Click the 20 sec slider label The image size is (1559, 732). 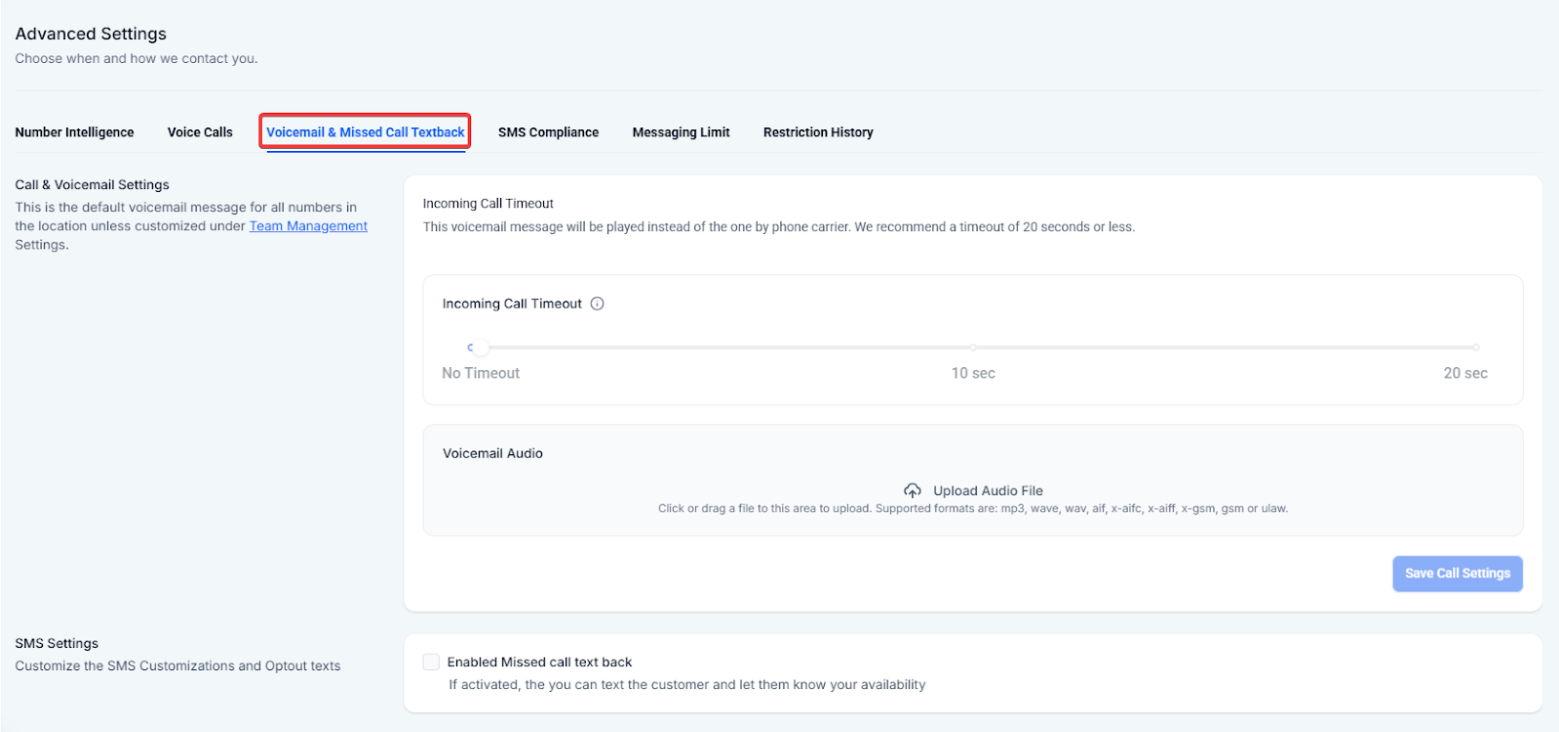(1465, 373)
